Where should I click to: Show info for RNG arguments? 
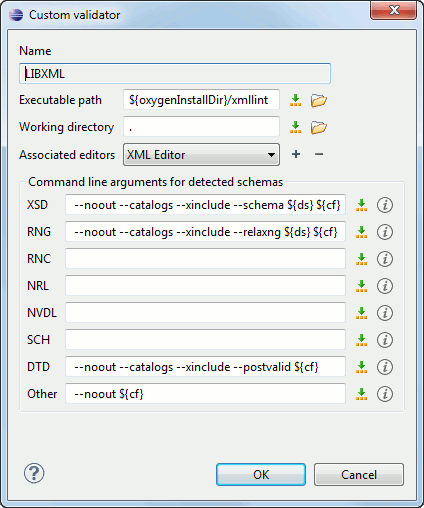[385, 232]
